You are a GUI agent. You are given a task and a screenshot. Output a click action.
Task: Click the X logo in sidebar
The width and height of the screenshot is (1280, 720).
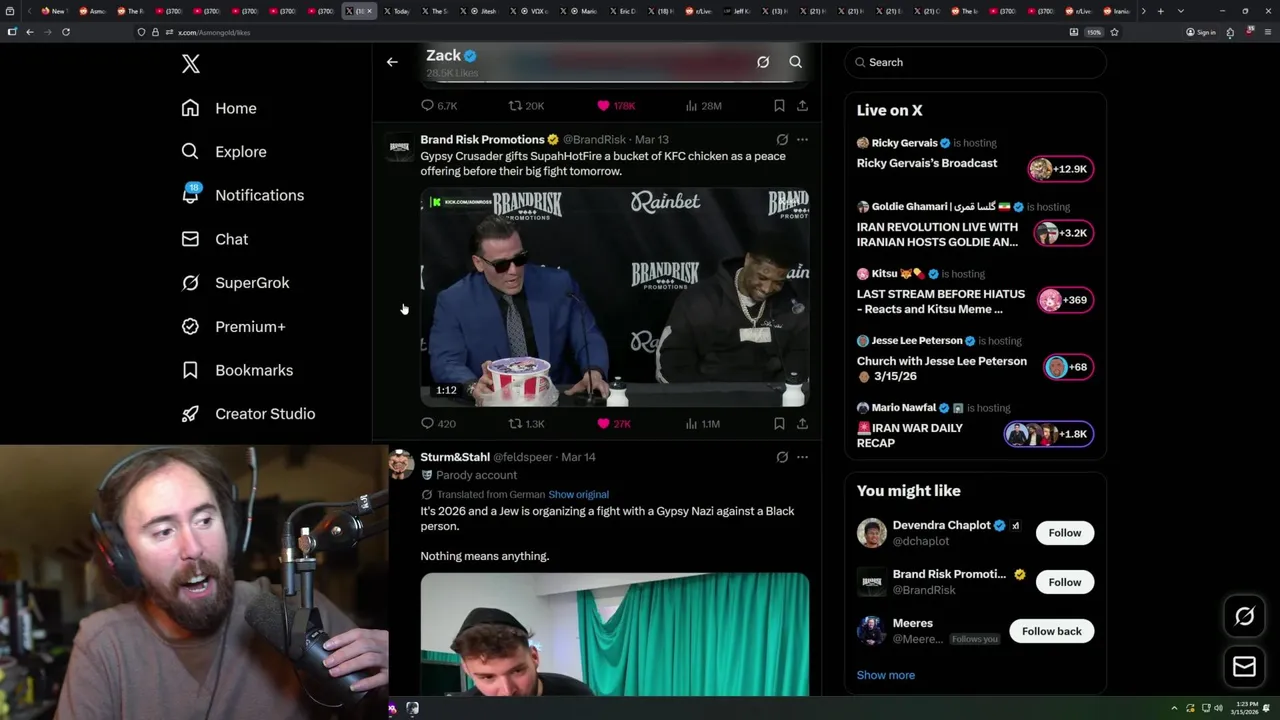pyautogui.click(x=191, y=64)
